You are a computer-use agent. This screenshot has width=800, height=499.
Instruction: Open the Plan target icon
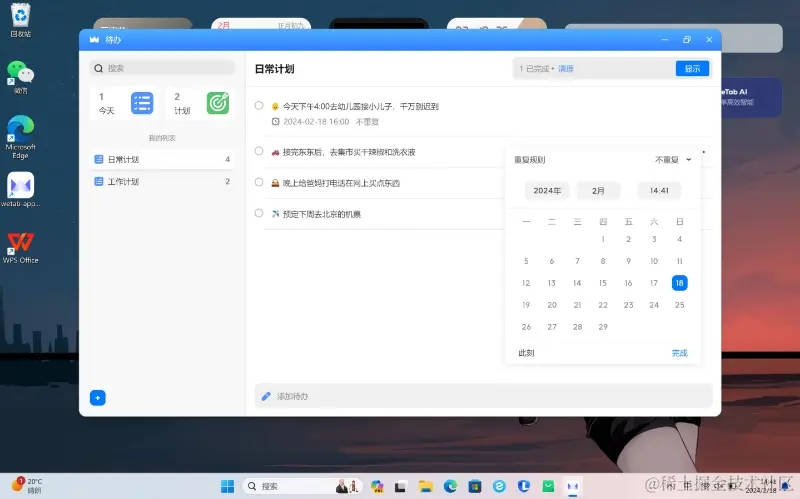pos(218,103)
